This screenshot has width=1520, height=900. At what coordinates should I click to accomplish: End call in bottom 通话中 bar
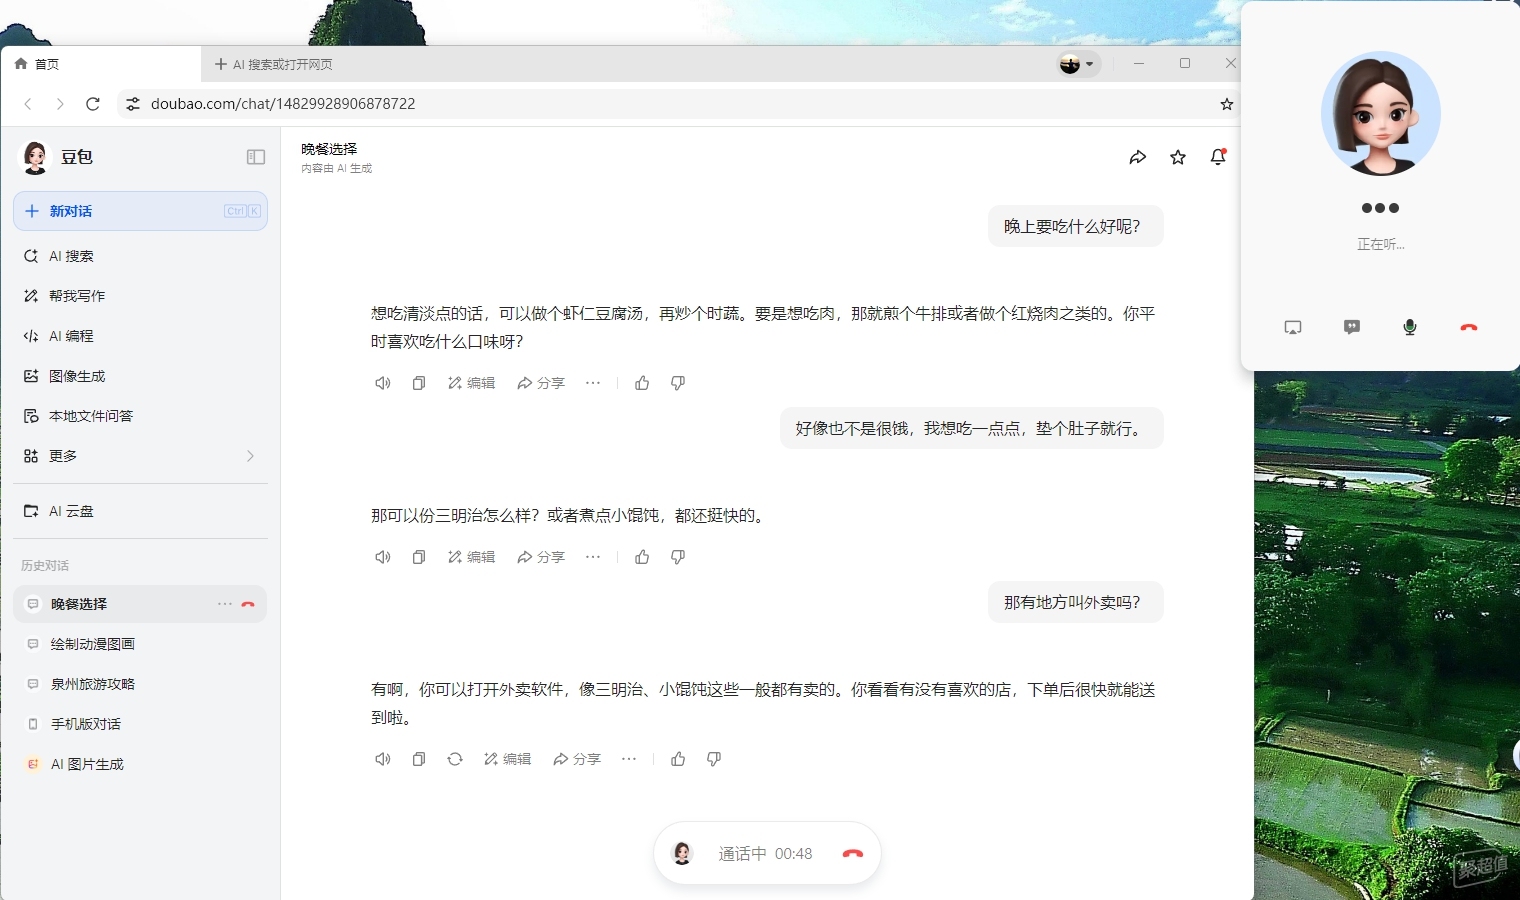point(852,854)
